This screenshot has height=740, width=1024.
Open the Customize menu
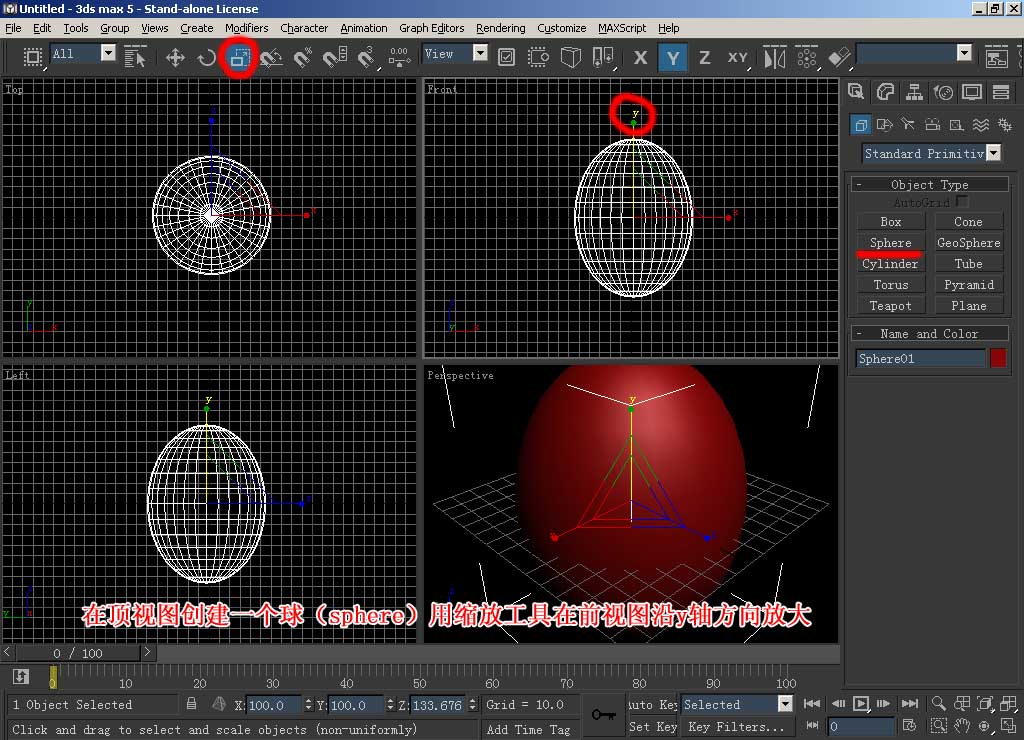click(x=562, y=28)
